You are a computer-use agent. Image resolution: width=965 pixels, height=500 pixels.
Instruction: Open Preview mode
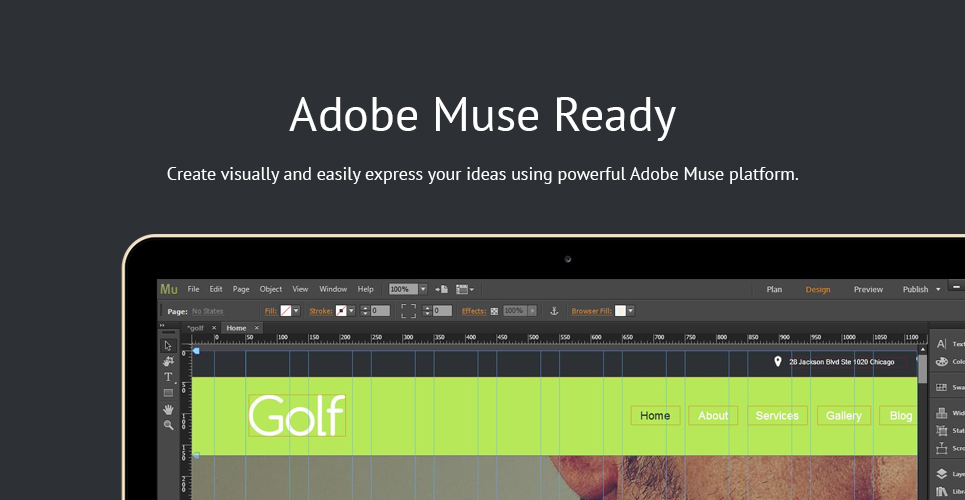tap(868, 289)
